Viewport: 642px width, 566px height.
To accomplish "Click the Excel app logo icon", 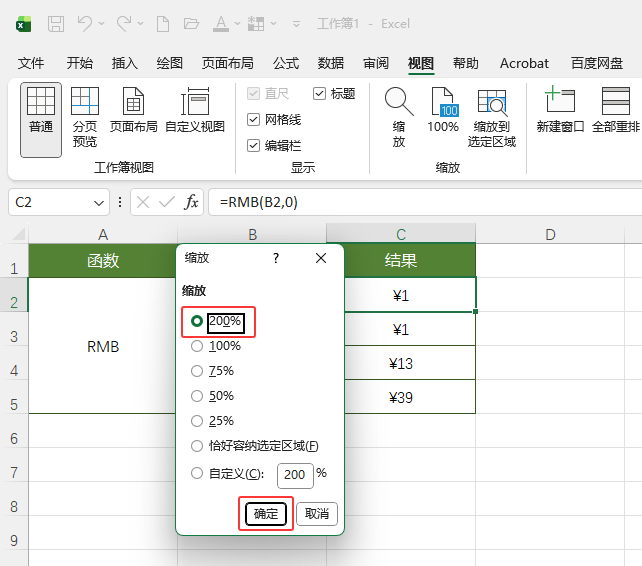I will [x=24, y=24].
